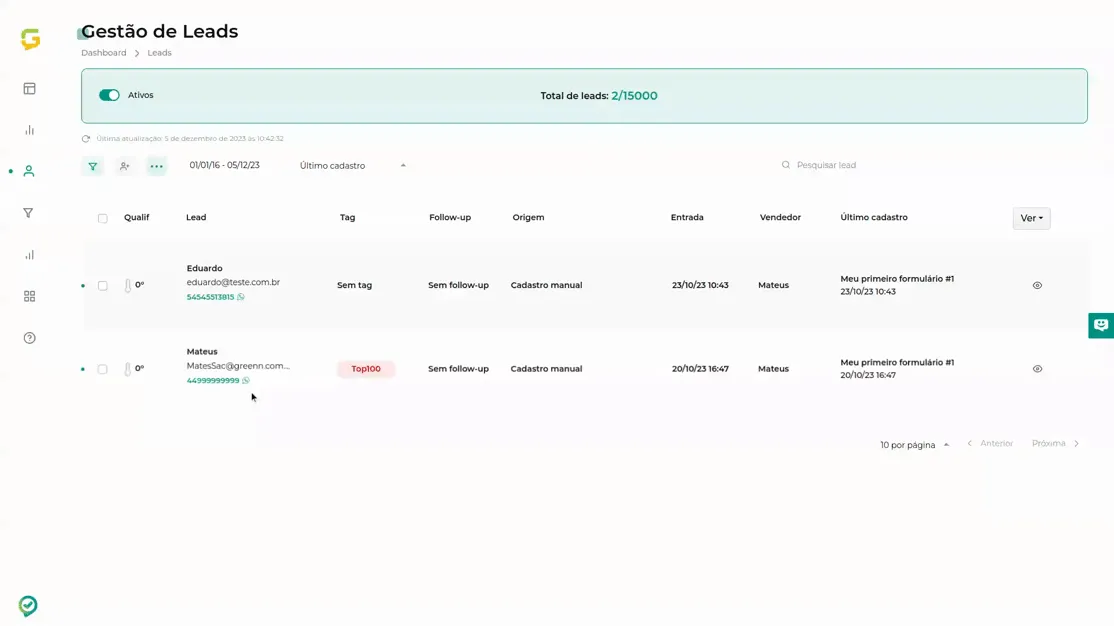The width and height of the screenshot is (1114, 626).
Task: Click the Próxima pagination button
Action: (1056, 443)
